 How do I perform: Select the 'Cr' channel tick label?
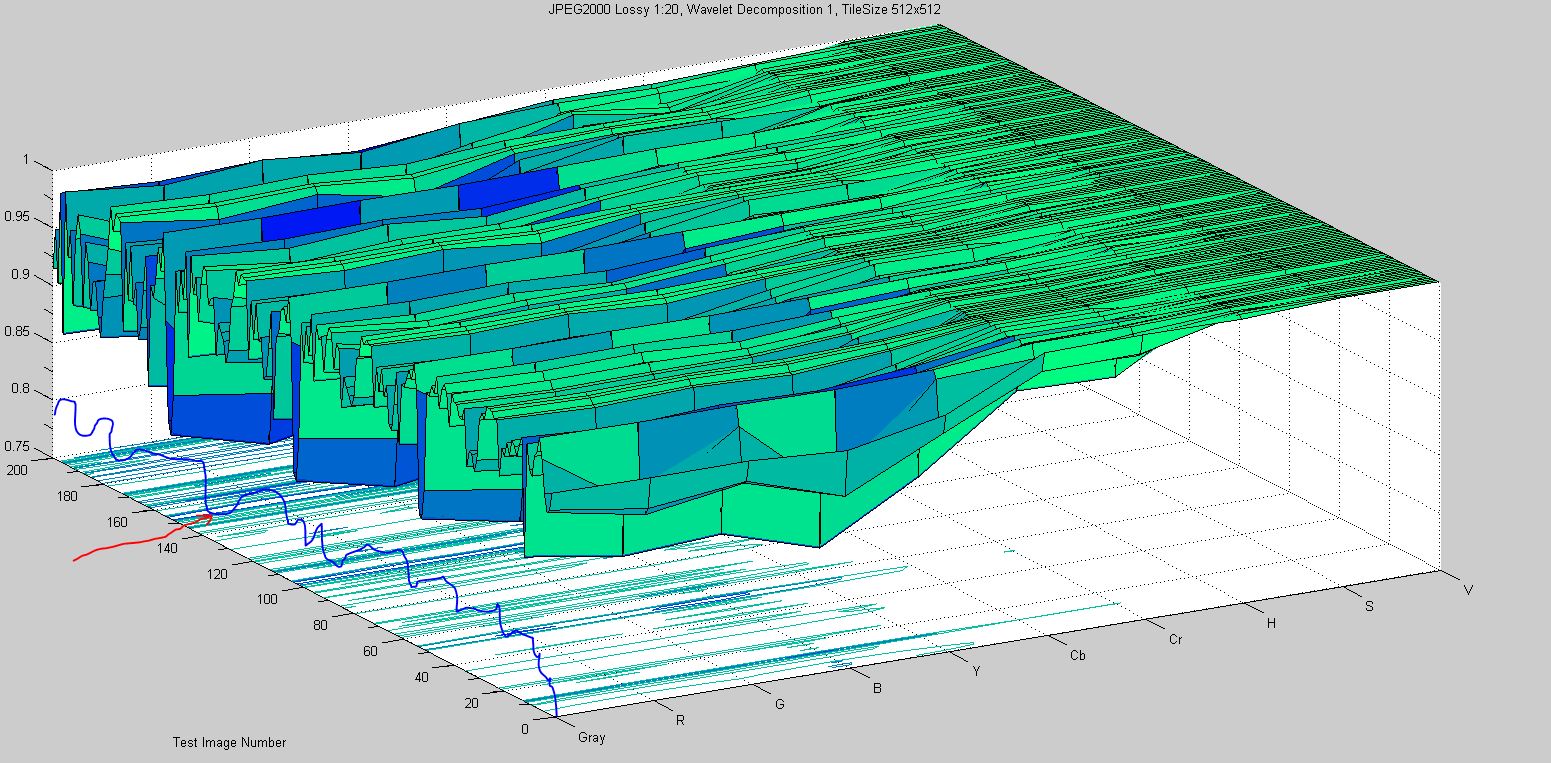pos(1175,638)
